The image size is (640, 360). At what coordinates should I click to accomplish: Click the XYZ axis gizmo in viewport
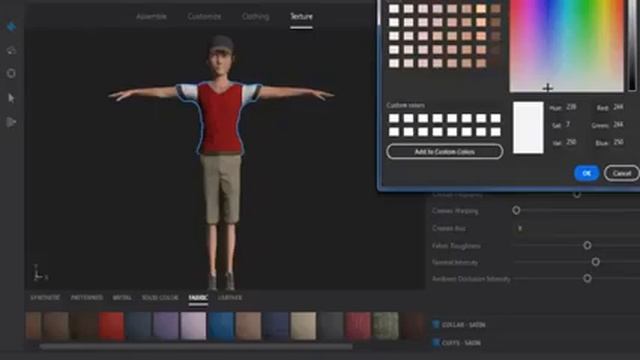40,273
